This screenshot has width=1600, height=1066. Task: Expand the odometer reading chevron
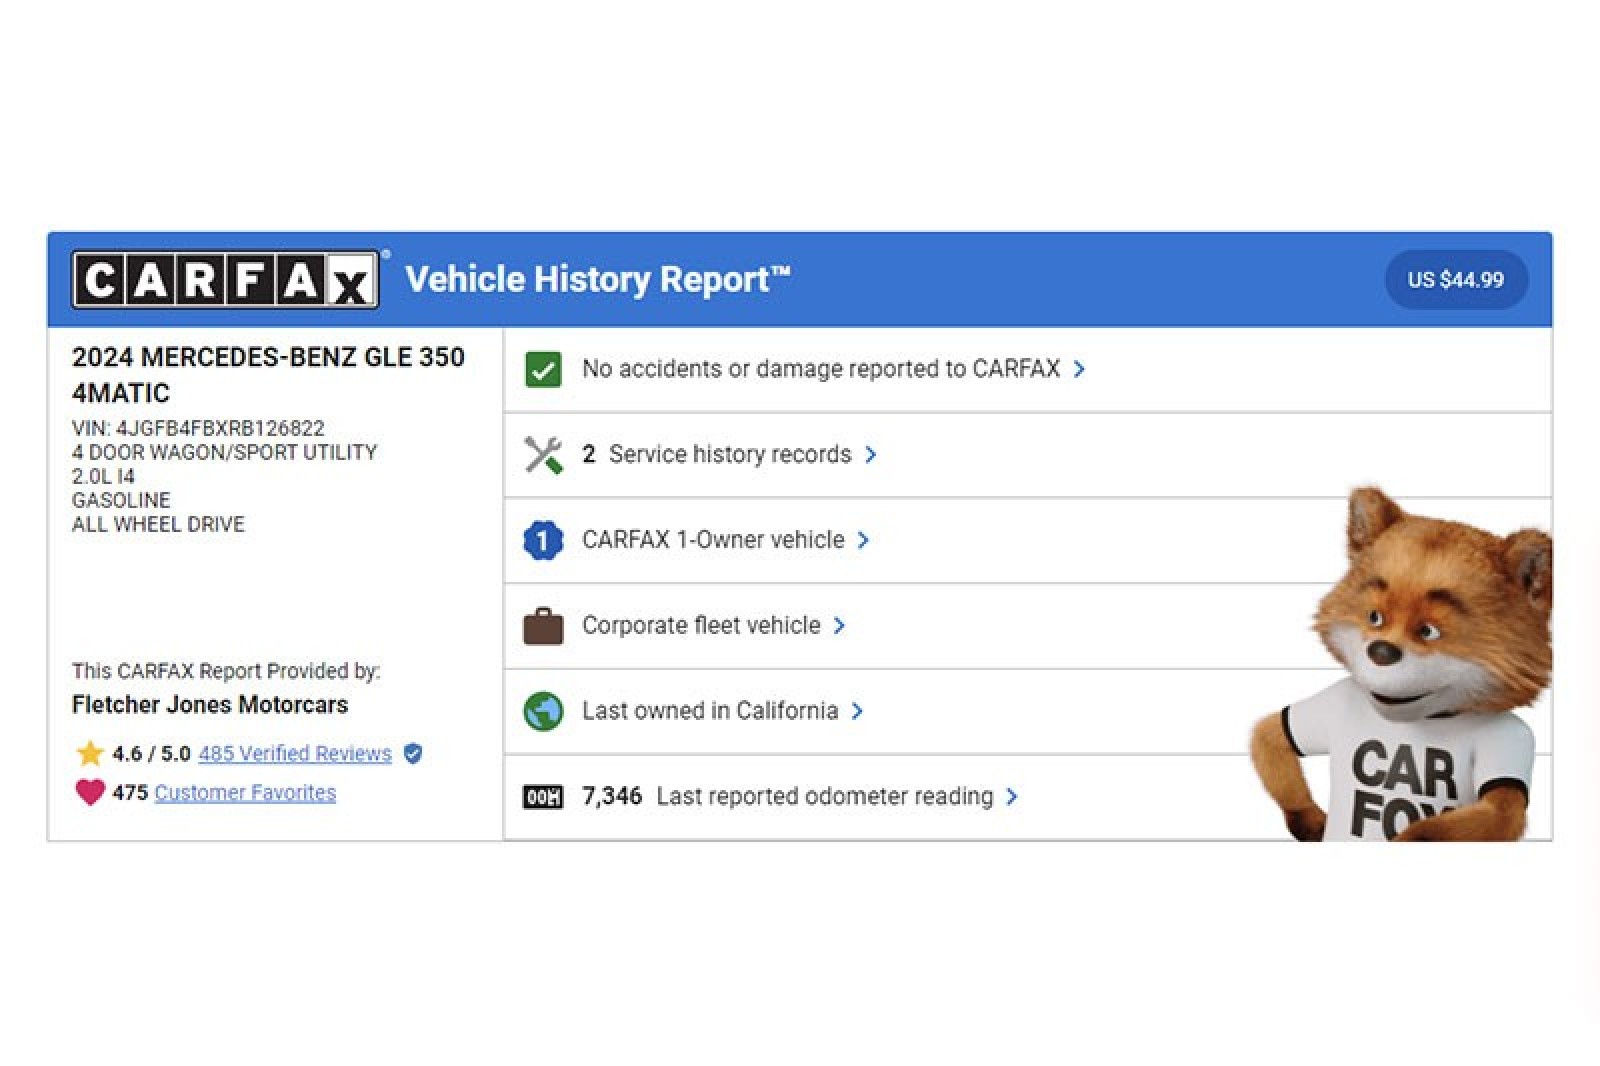pos(1012,797)
